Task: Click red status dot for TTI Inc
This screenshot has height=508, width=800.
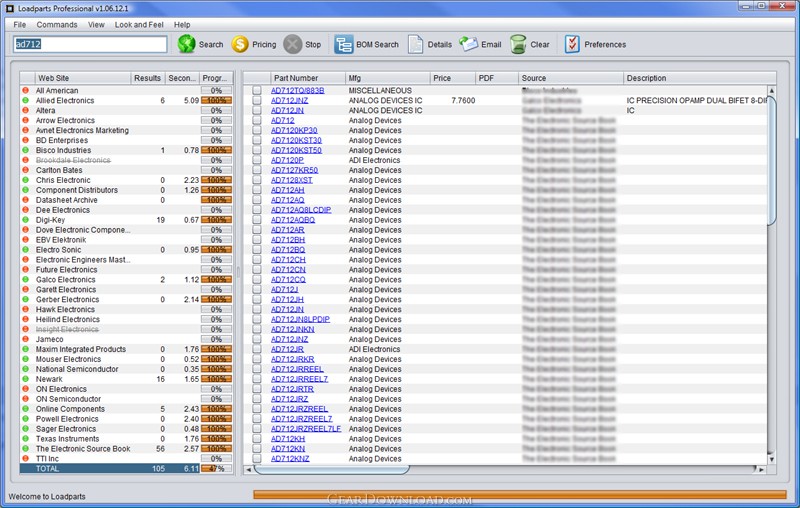Action: (26, 459)
